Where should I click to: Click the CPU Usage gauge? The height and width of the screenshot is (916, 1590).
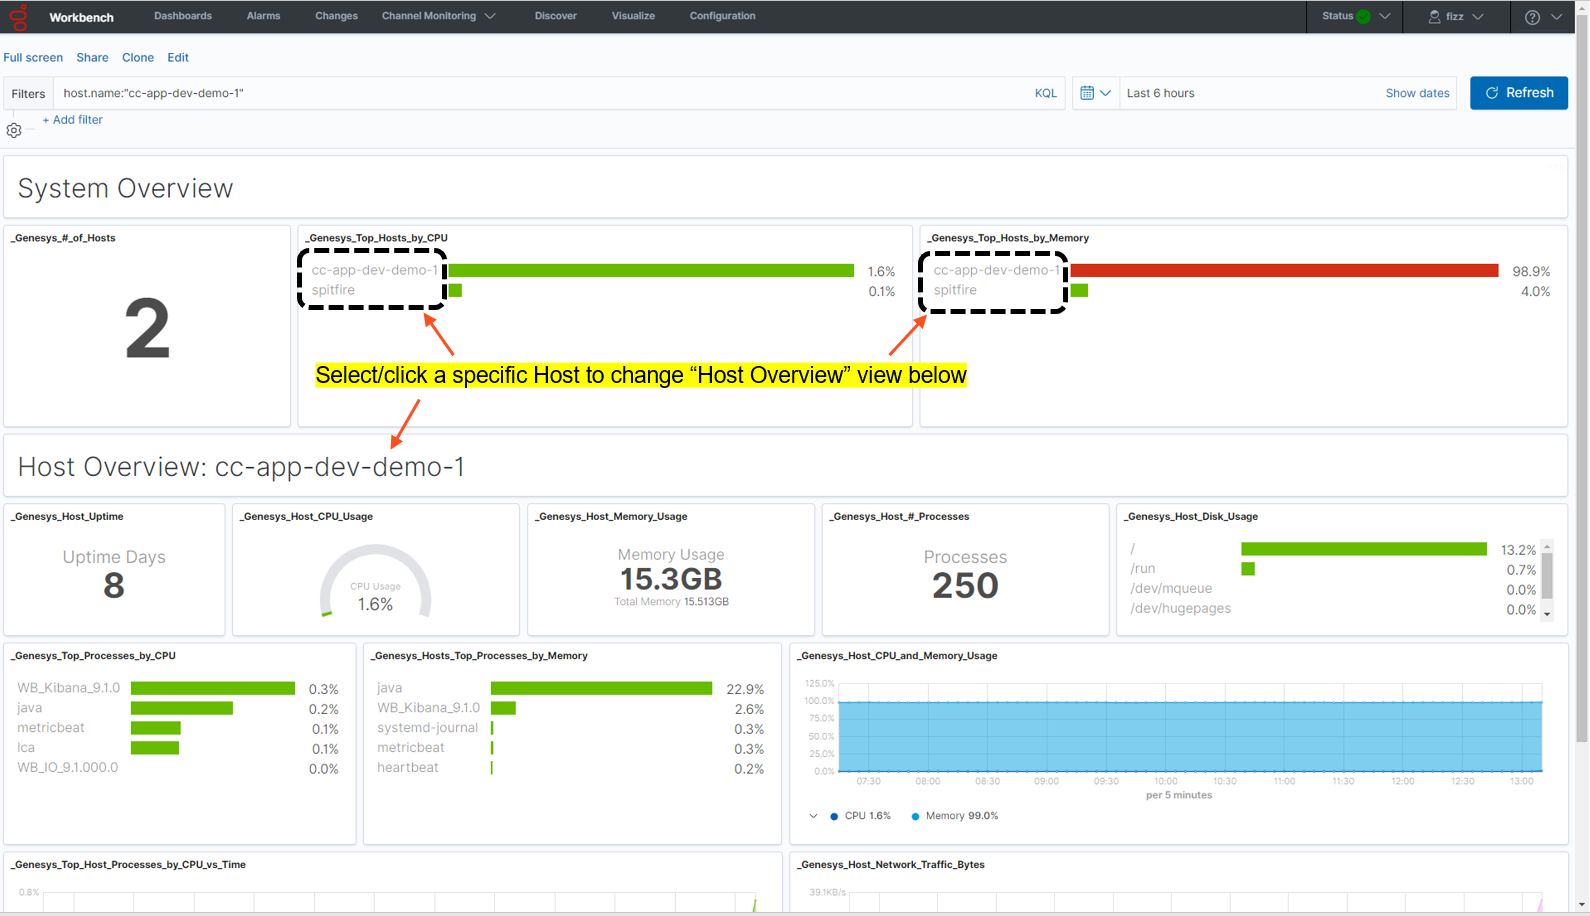(x=375, y=582)
